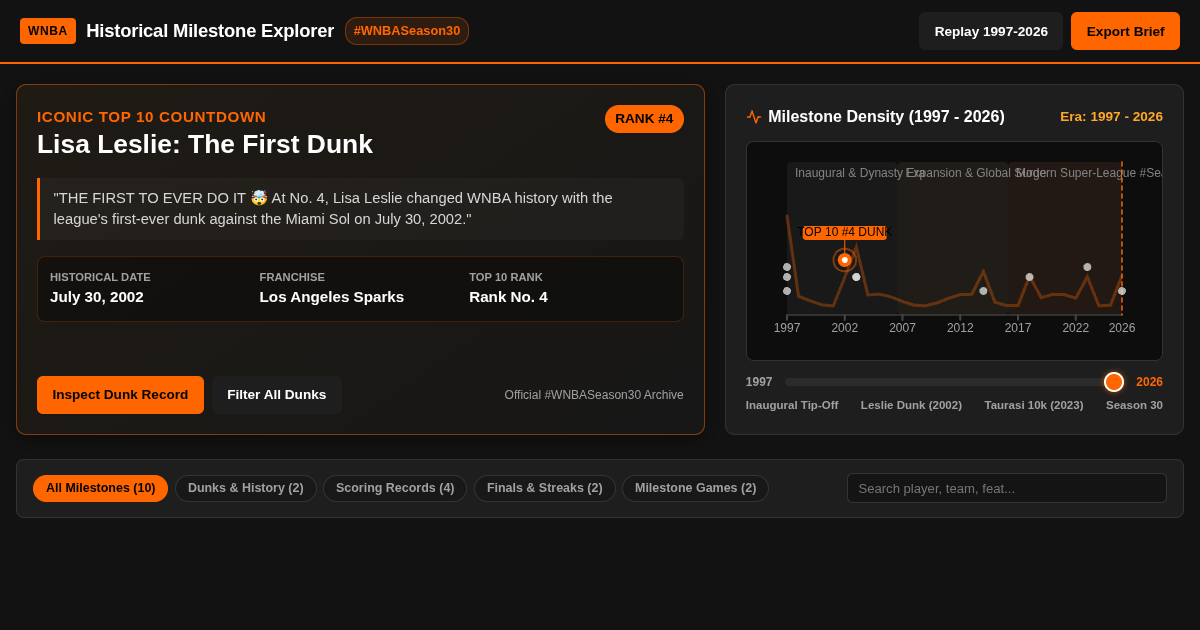Filter by Milestone Games (2)
1200x630 pixels.
pyautogui.click(x=696, y=488)
